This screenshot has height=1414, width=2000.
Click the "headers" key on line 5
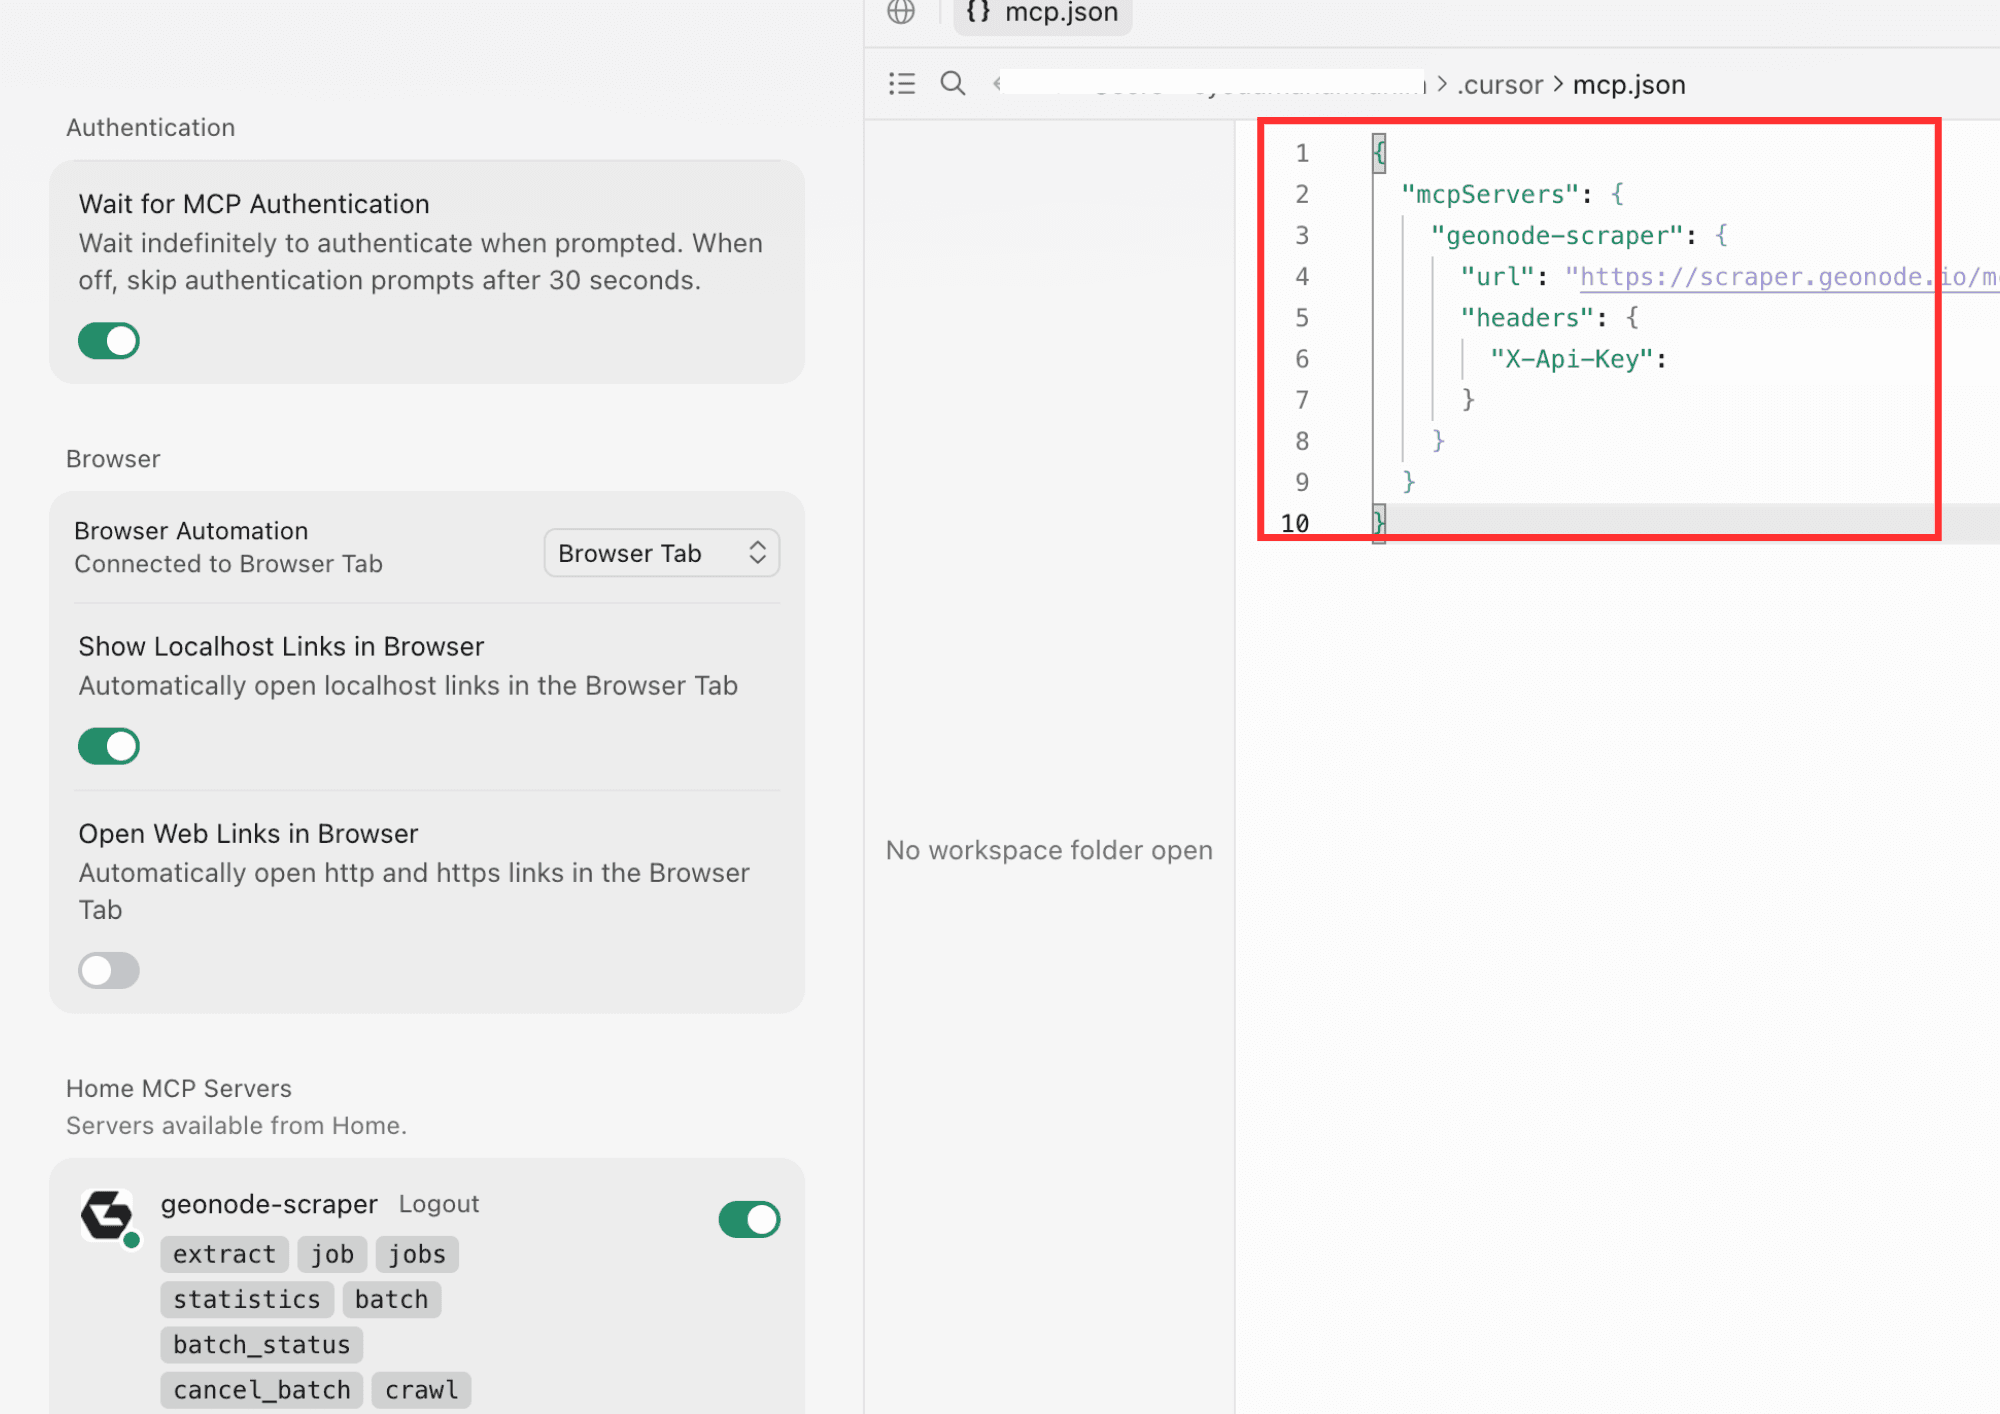click(x=1527, y=318)
